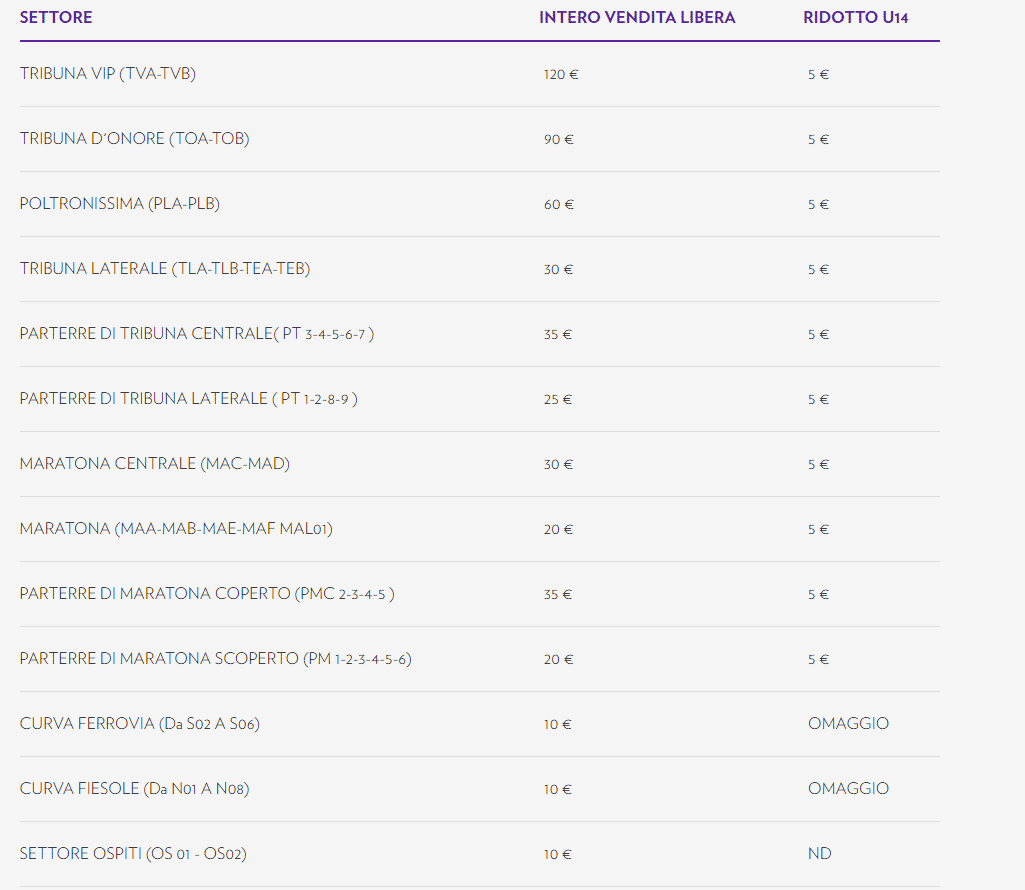Select MARATONA CENTRALE (MAC-MAD) sector
The height and width of the screenshot is (890, 1025).
[155, 464]
